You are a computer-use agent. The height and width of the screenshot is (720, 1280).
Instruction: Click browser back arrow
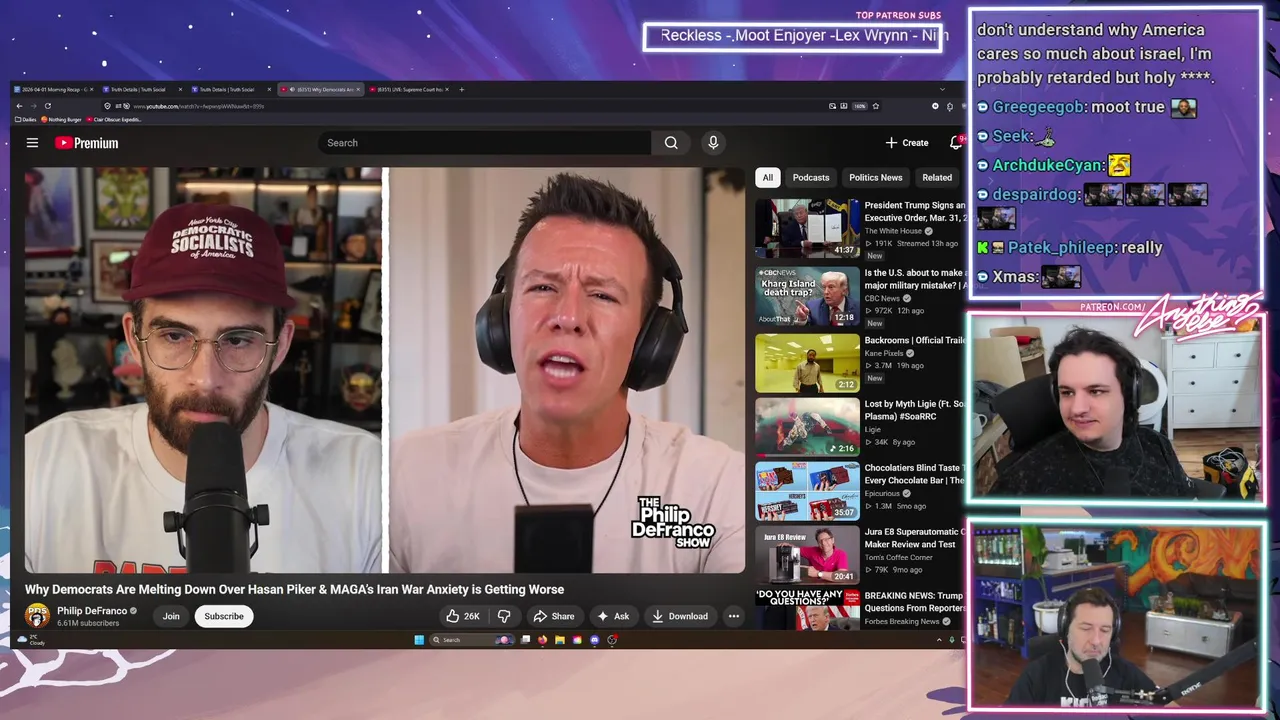coord(19,106)
